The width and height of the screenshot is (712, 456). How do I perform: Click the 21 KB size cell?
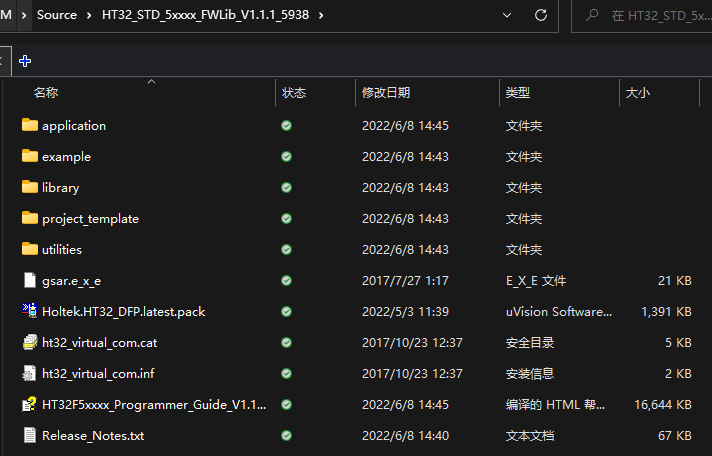pyautogui.click(x=675, y=281)
